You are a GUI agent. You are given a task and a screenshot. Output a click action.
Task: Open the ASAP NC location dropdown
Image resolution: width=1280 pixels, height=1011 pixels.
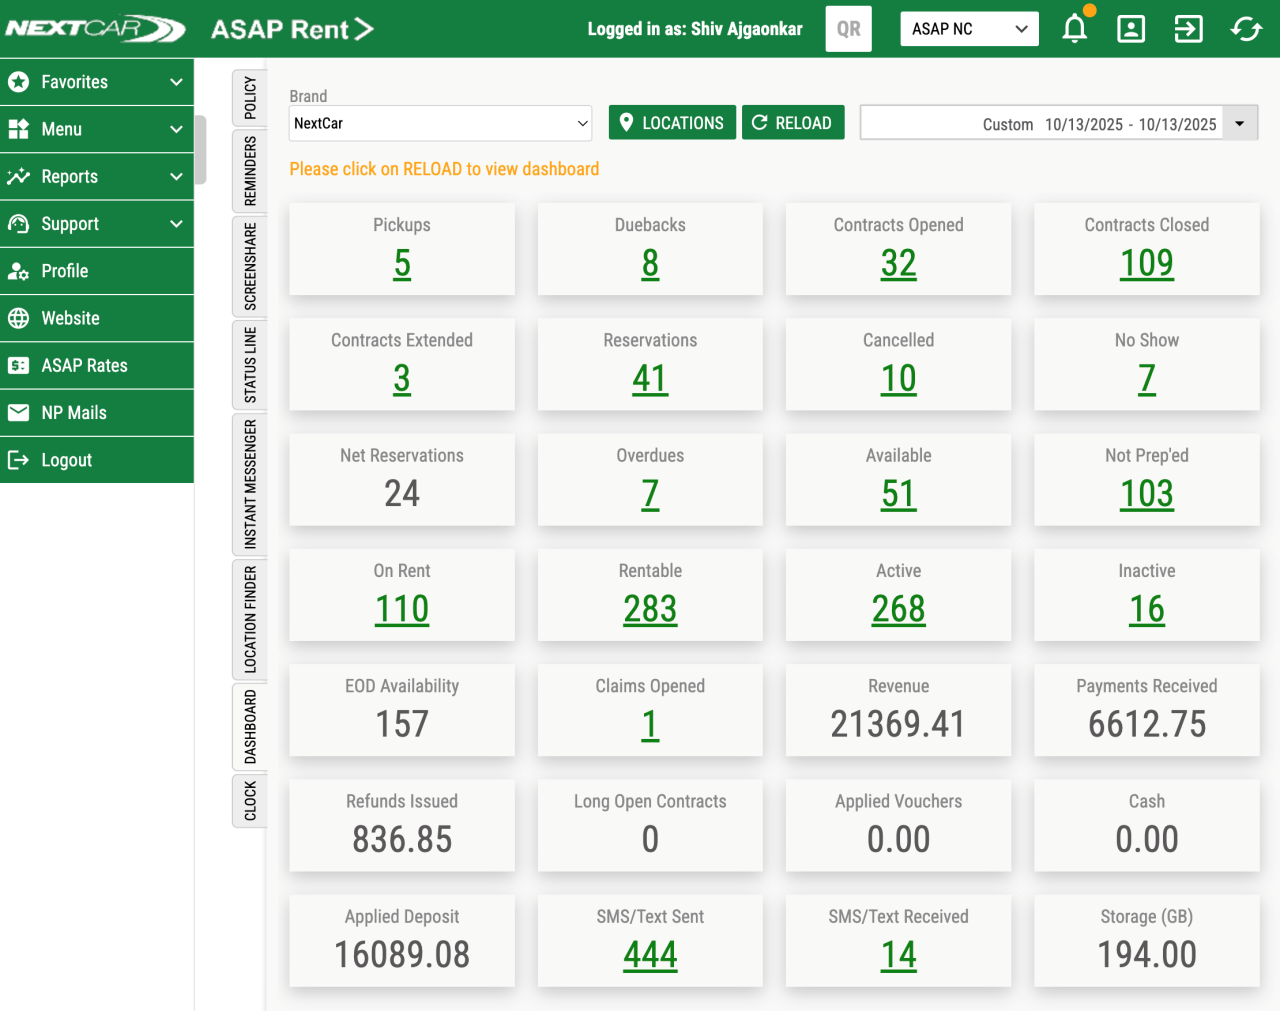point(968,29)
